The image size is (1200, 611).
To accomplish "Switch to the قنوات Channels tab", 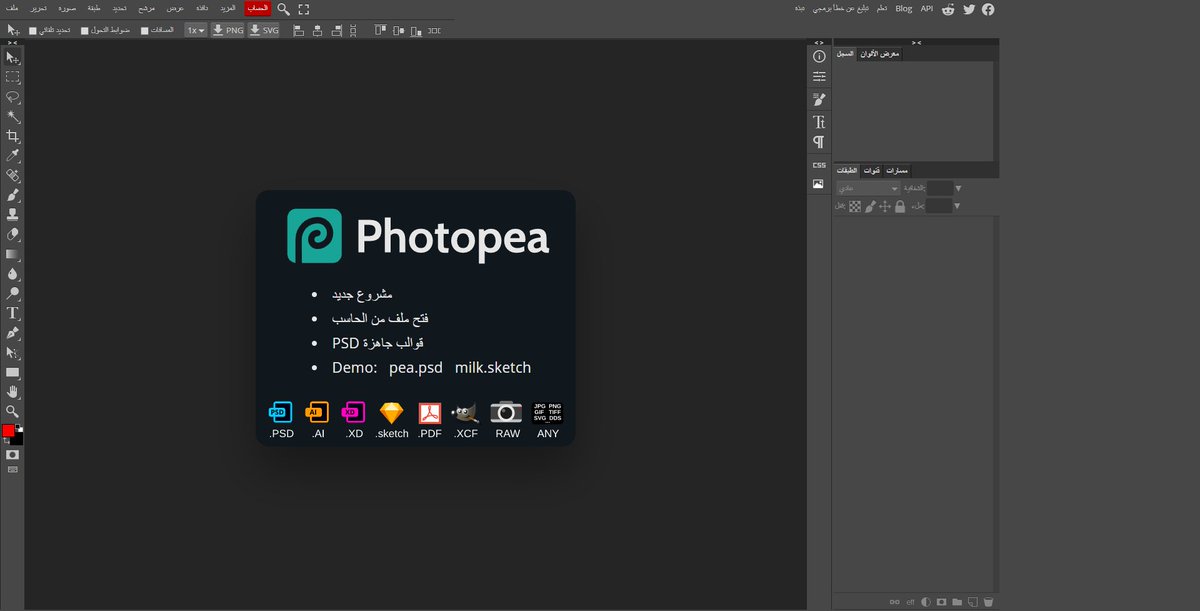I will tap(871, 171).
